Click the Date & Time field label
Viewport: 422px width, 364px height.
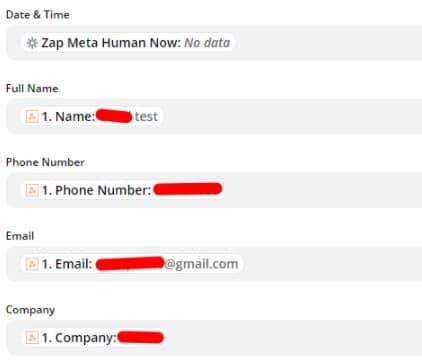pos(38,15)
